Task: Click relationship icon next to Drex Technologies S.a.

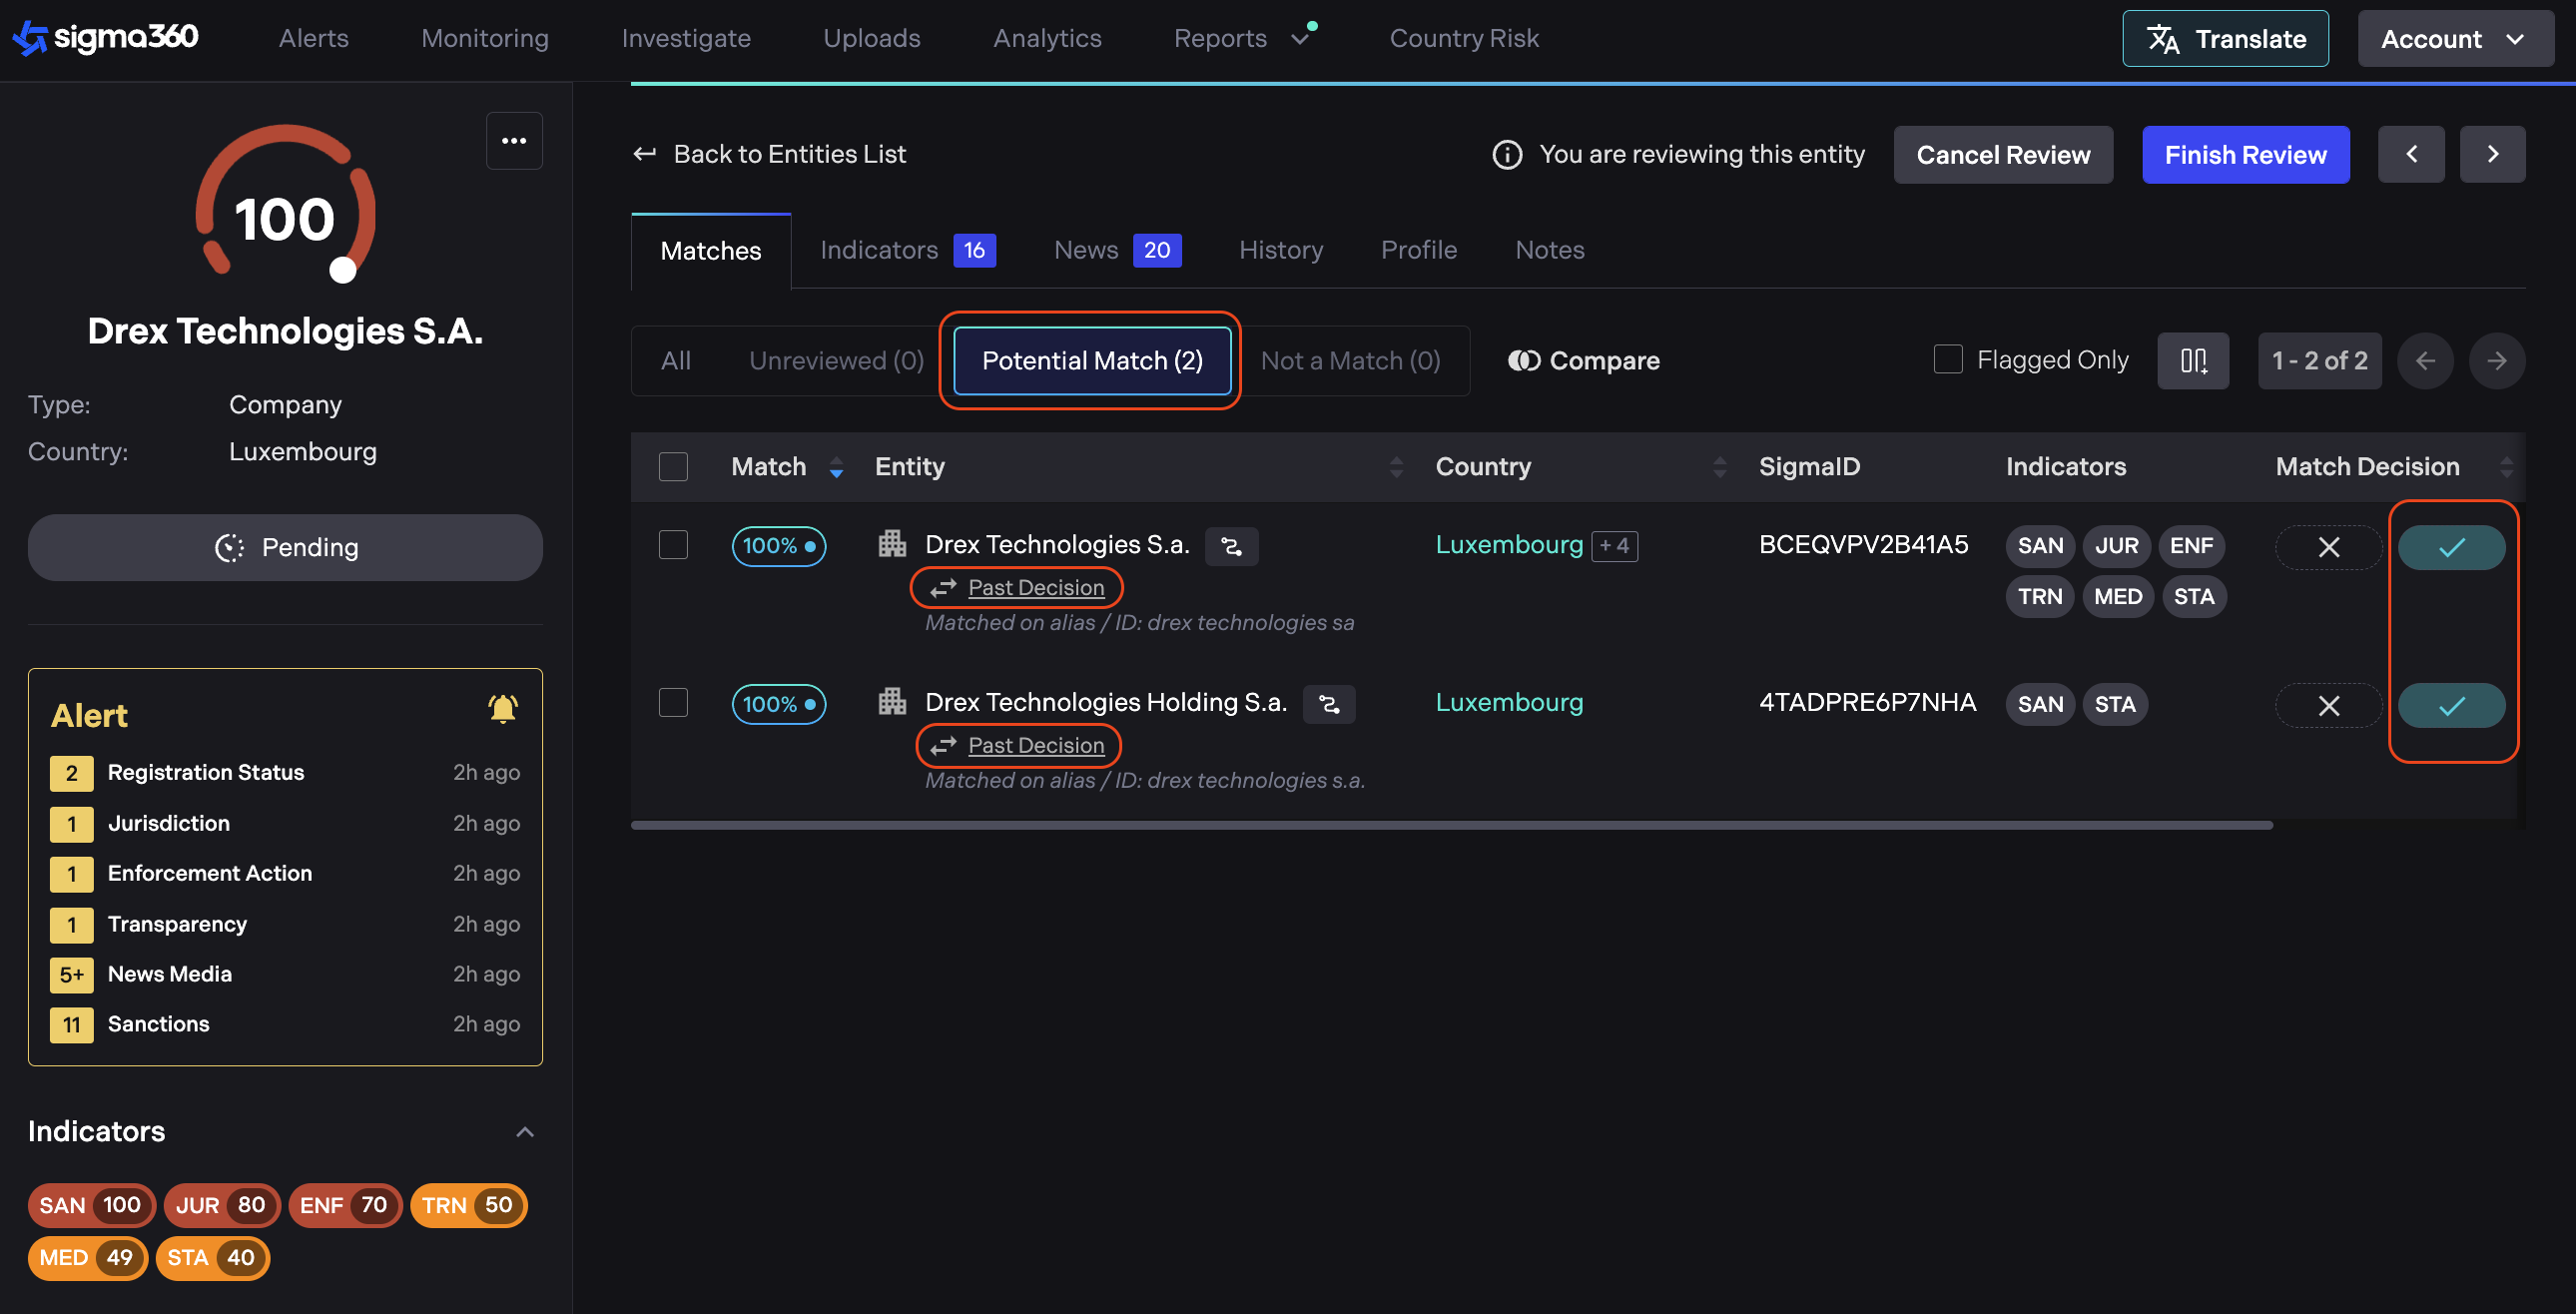Action: coord(1231,546)
